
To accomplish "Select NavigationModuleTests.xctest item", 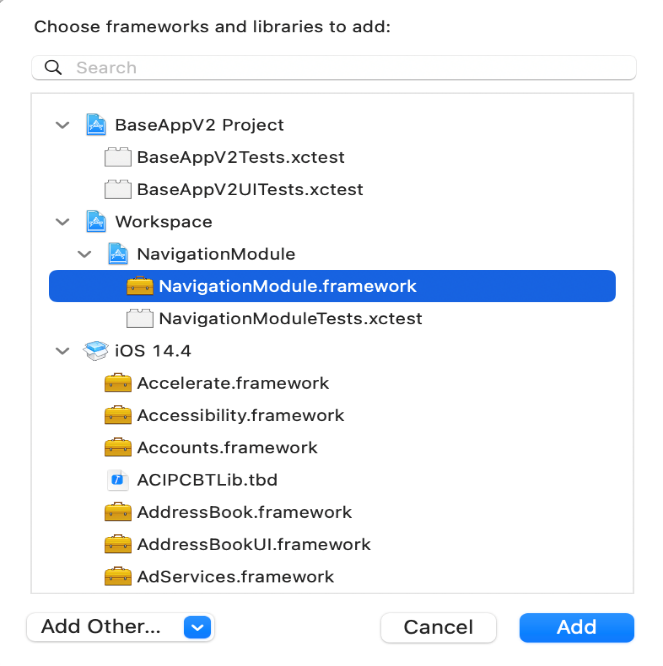I will 290,319.
